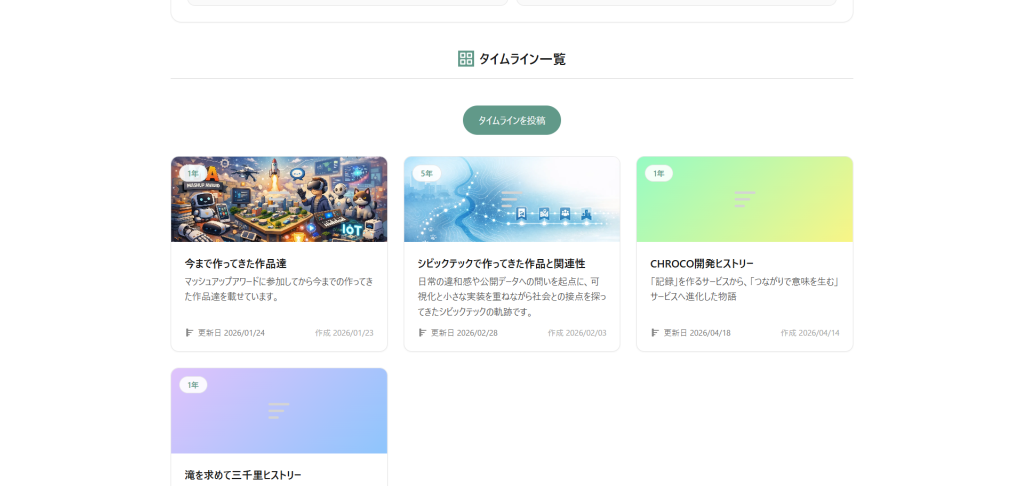Click description text of CHROCO開発ヒストリー card
This screenshot has height=486, width=1024.
point(744,289)
